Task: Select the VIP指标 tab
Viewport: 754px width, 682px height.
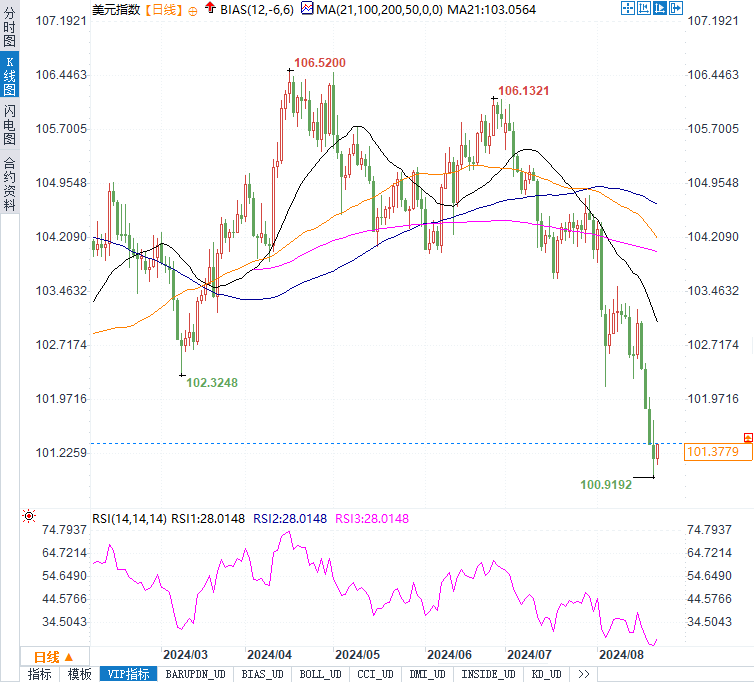Action: (128, 674)
